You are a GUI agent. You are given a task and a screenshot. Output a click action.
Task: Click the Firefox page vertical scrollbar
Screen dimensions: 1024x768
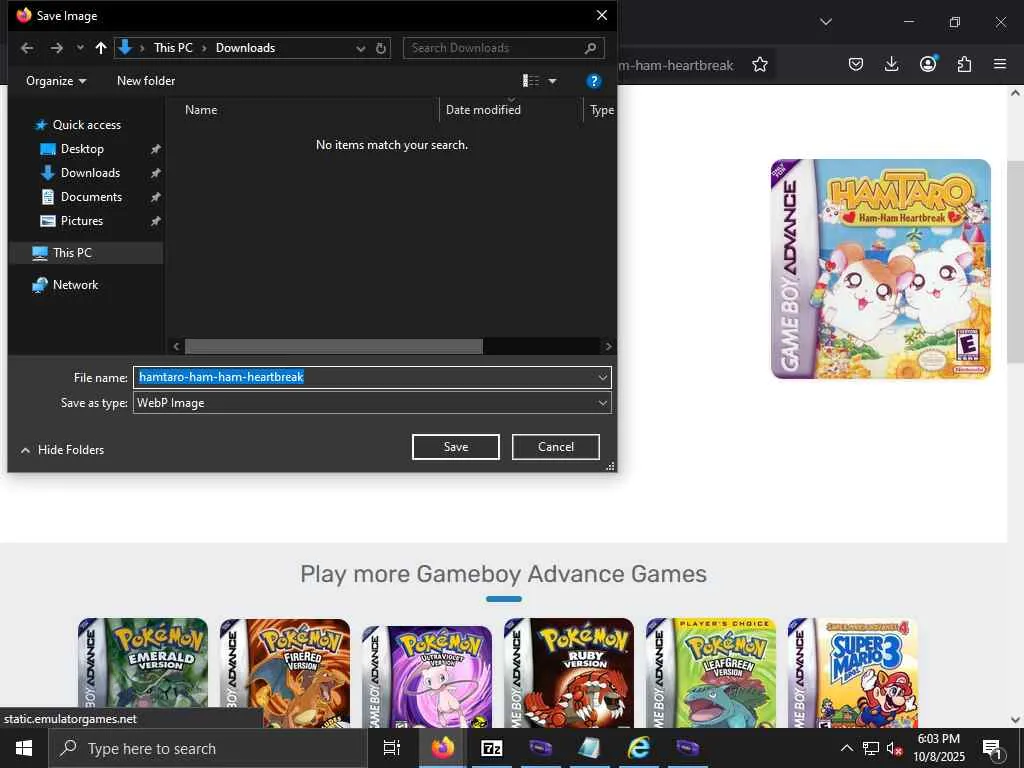coord(1016,261)
